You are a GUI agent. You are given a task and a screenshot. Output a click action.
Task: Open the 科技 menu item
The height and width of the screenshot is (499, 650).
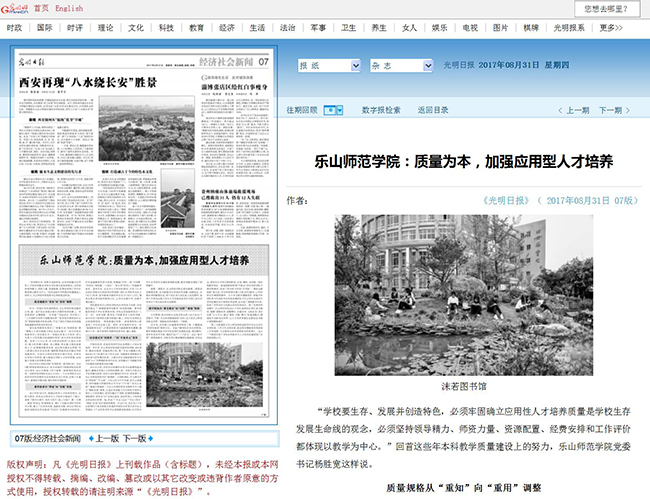tap(166, 28)
